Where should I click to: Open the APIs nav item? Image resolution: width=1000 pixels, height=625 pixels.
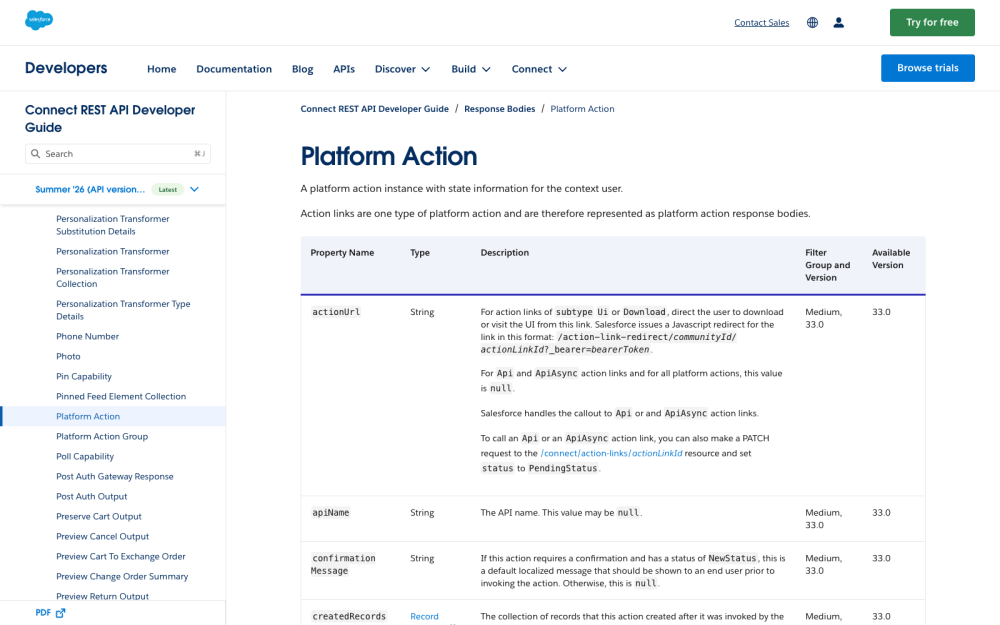(x=344, y=69)
